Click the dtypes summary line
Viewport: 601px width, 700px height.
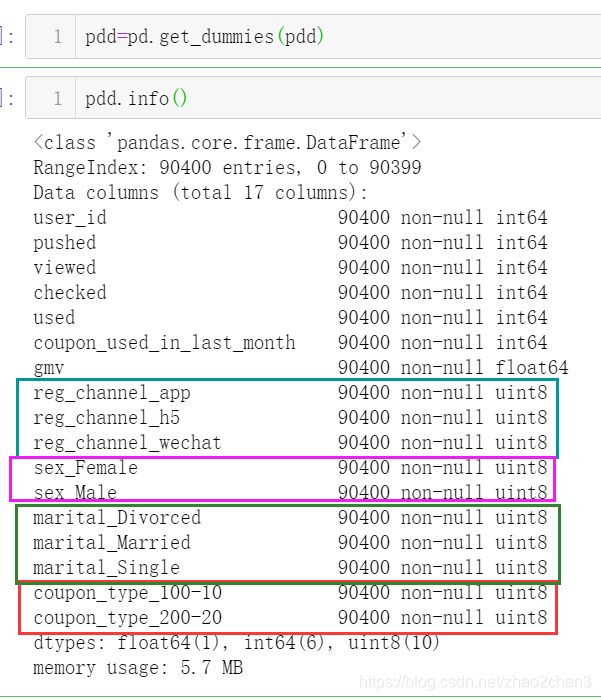pos(237,643)
